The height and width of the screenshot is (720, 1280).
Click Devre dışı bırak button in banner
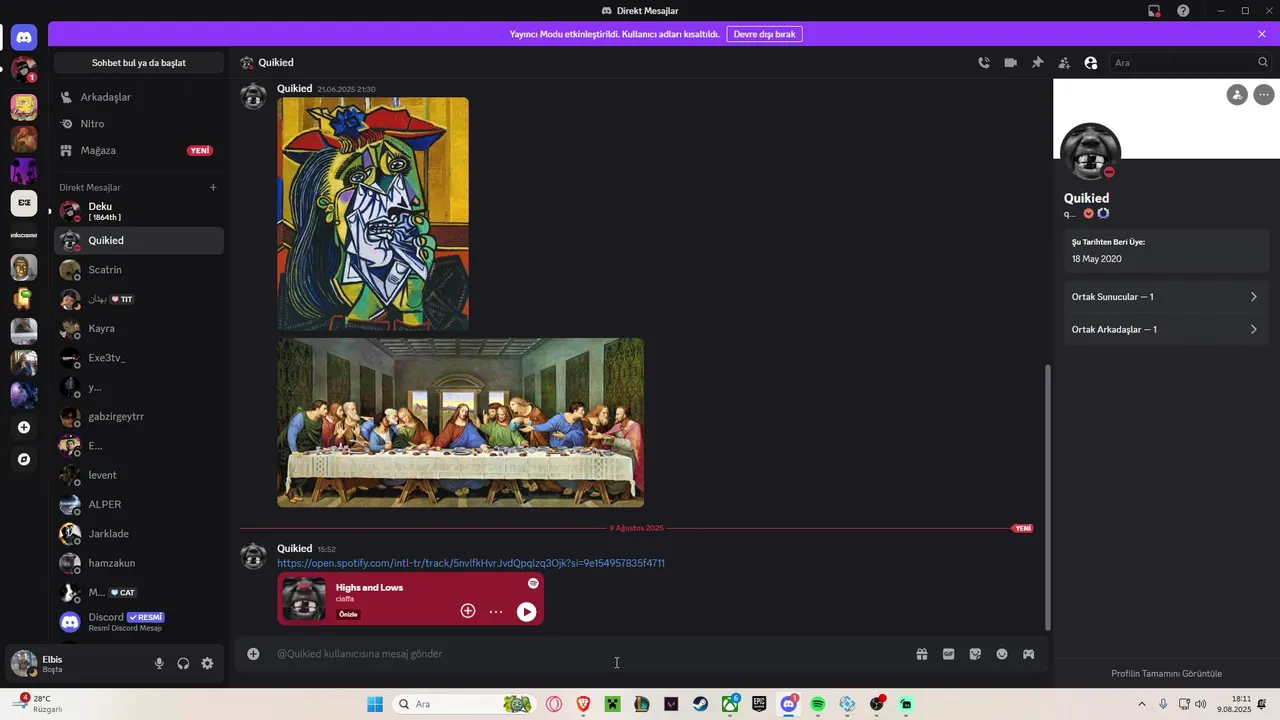tap(764, 34)
